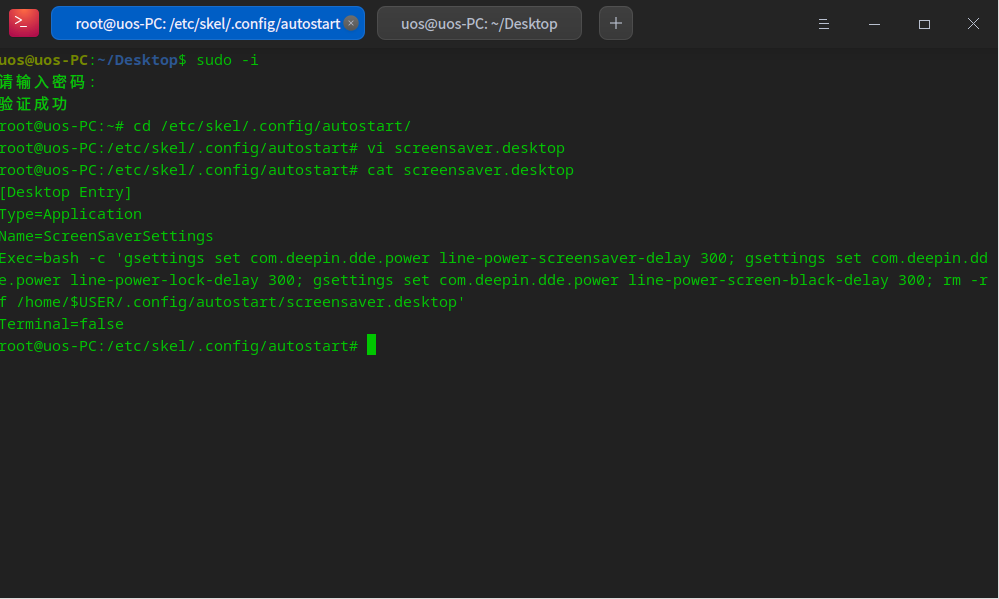Click the green cursor at last prompt

(x=371, y=345)
